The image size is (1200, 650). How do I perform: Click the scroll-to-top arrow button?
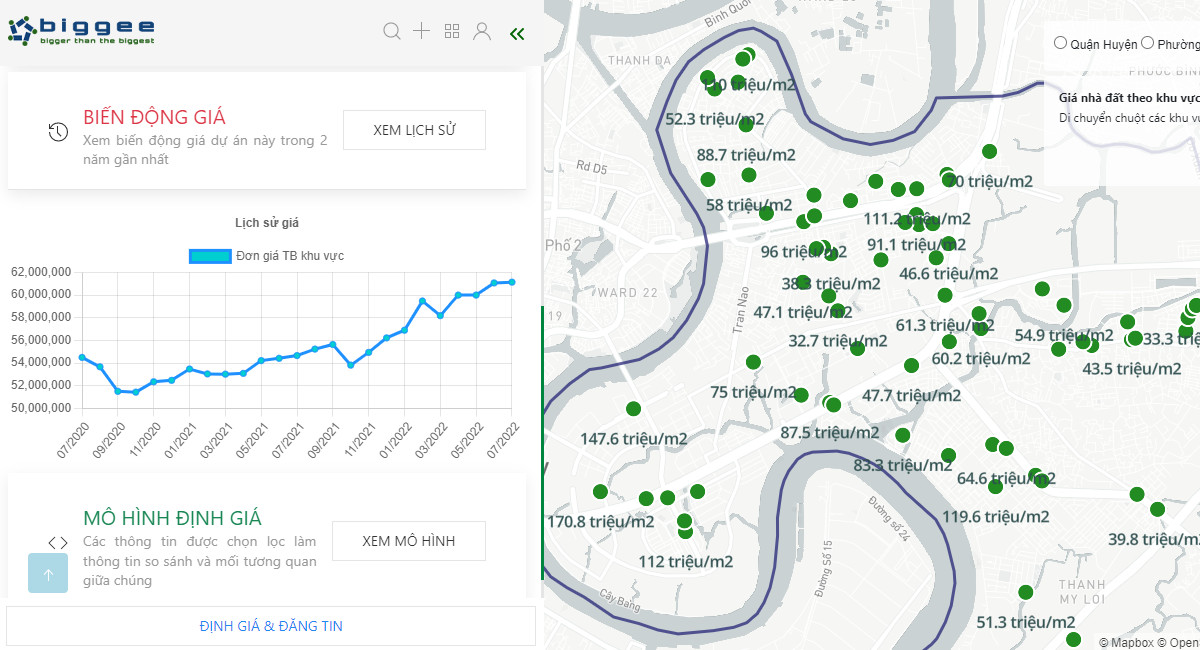point(48,574)
